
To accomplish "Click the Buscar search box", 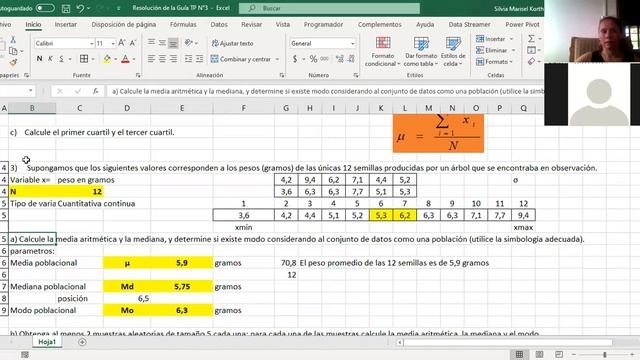I will point(329,8).
